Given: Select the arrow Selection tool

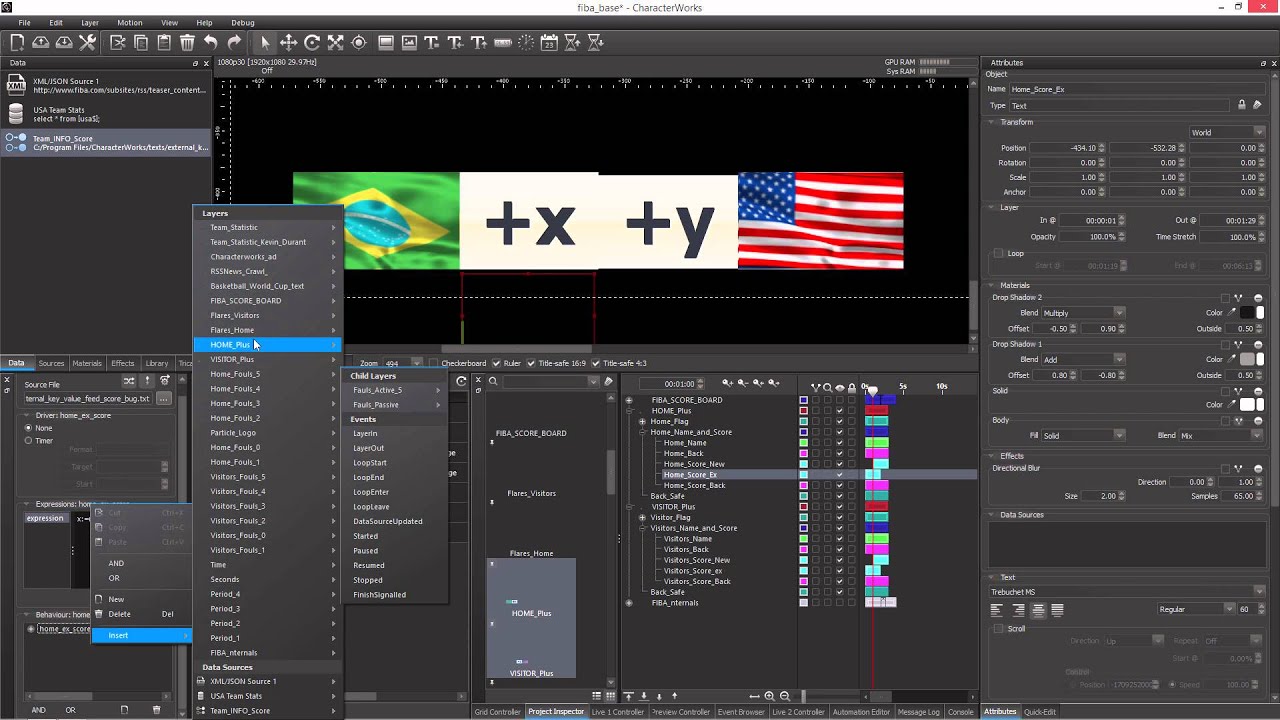Looking at the screenshot, I should pos(265,42).
